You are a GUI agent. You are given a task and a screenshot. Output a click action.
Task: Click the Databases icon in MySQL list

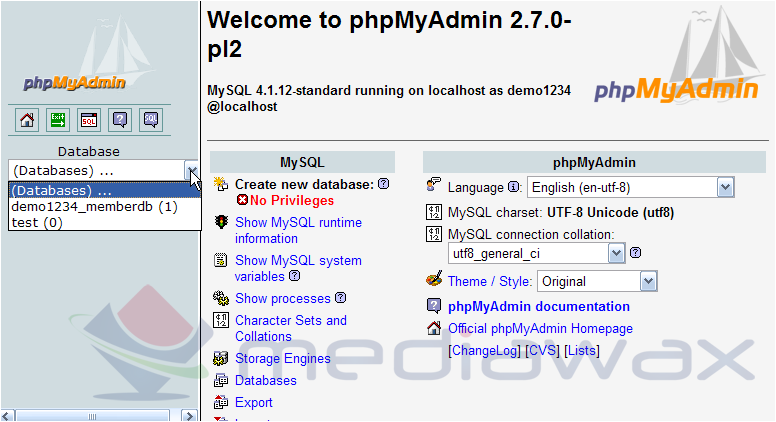[x=221, y=380]
